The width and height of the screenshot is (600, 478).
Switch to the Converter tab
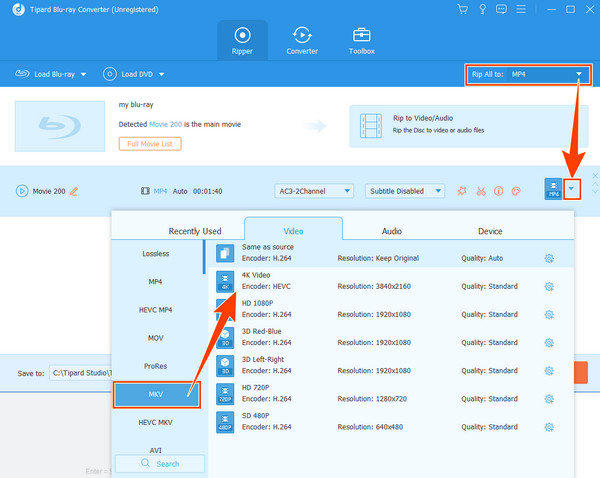[302, 41]
